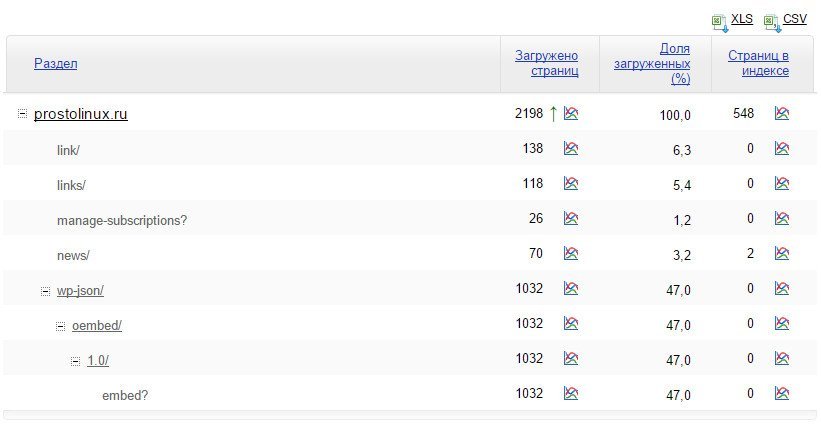821x428 pixels.
Task: Click the 6,3 percentage value
Action: tap(682, 150)
